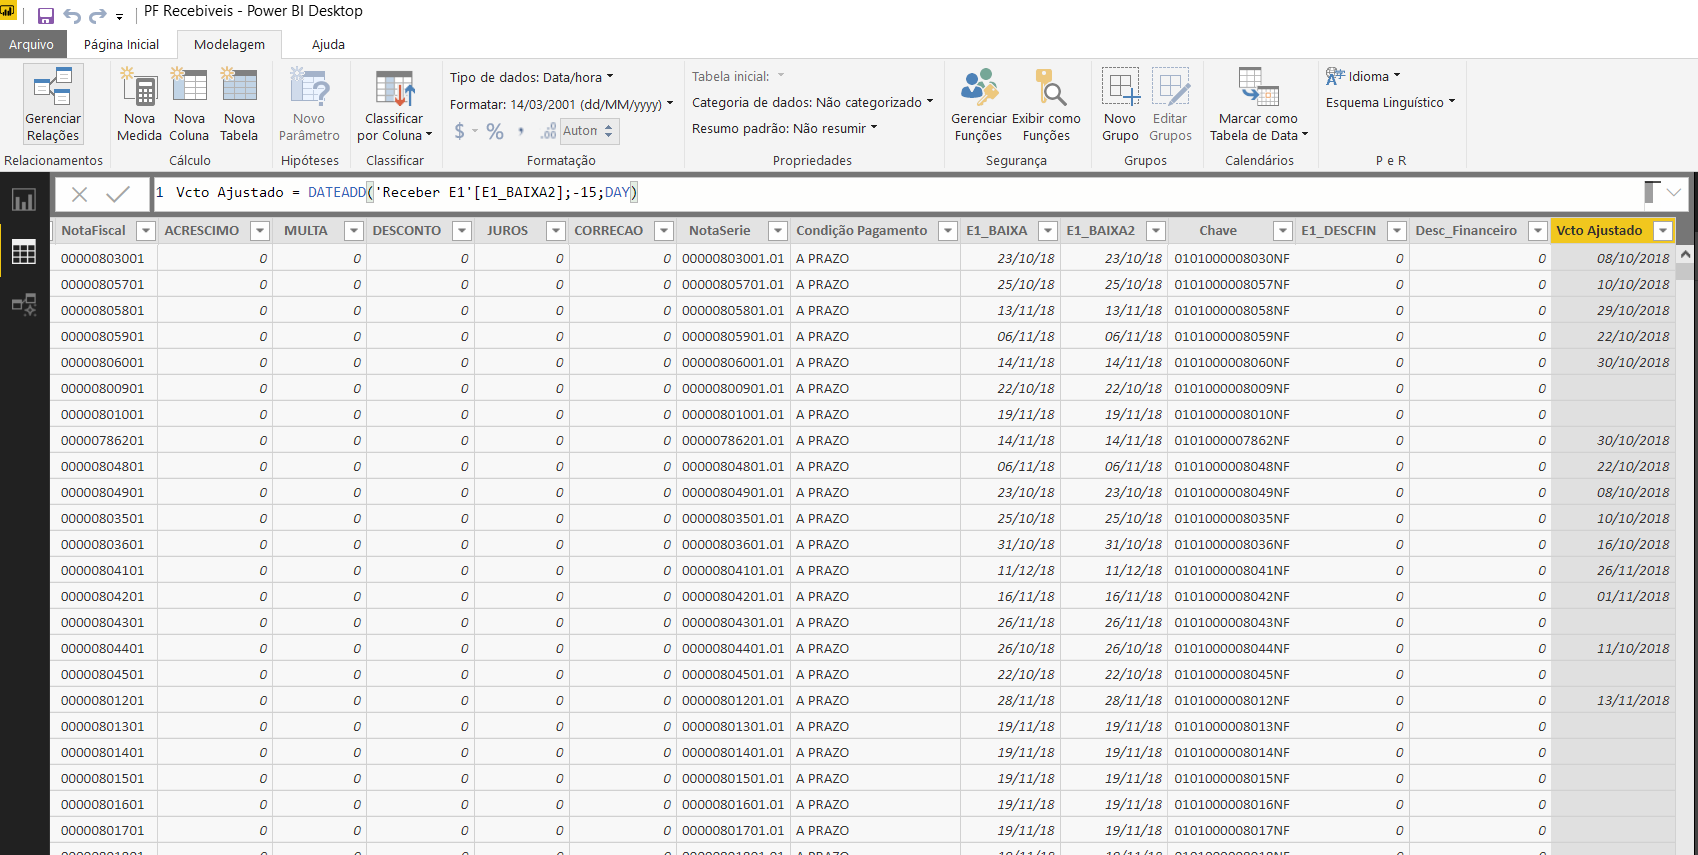1698x855 pixels.
Task: Open Categoria de dados dropdown
Action: 812,102
